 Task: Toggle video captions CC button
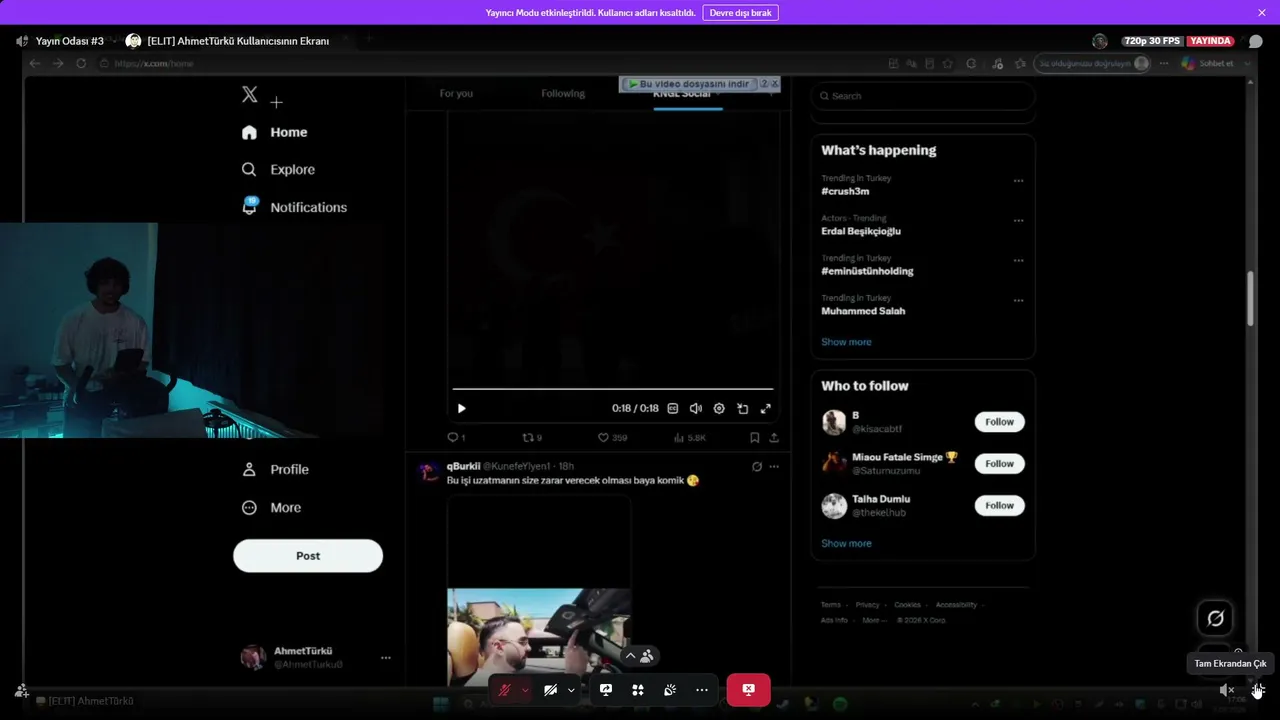coord(673,408)
